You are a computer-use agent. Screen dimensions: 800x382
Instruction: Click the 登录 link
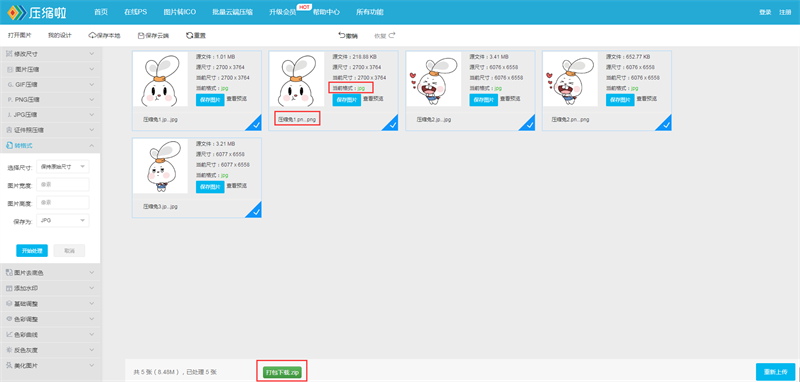[x=765, y=12]
